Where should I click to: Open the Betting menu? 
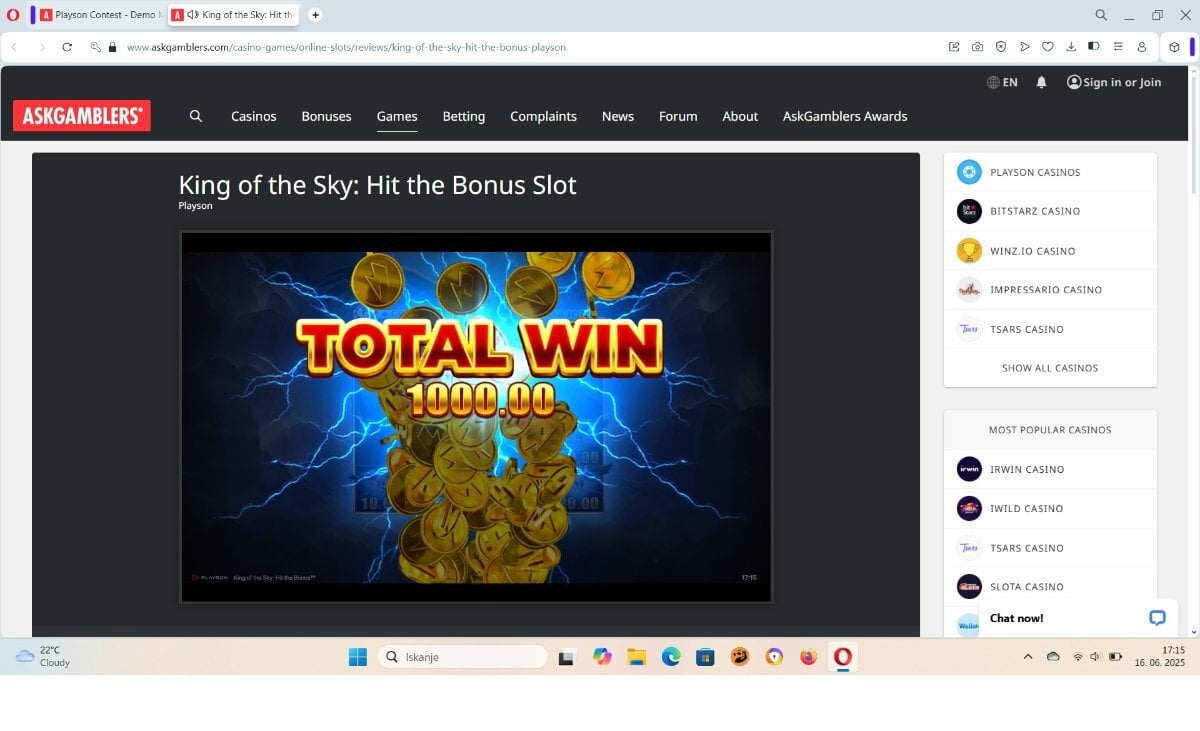464,116
